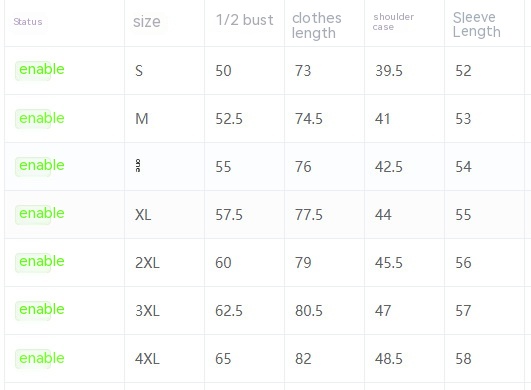Image resolution: width=531 pixels, height=390 pixels.
Task: Click the enable badge in the S row
Action: tap(40, 70)
